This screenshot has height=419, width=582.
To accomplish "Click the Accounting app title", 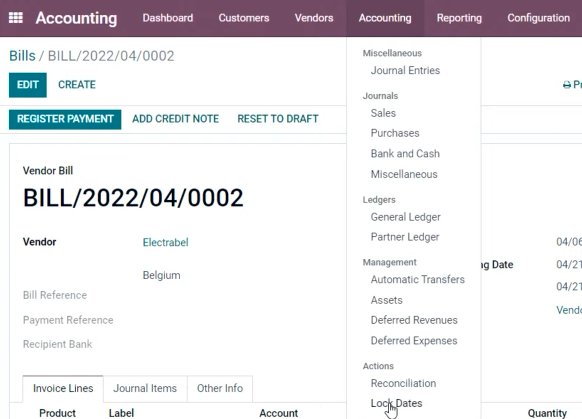I will 76,18.
